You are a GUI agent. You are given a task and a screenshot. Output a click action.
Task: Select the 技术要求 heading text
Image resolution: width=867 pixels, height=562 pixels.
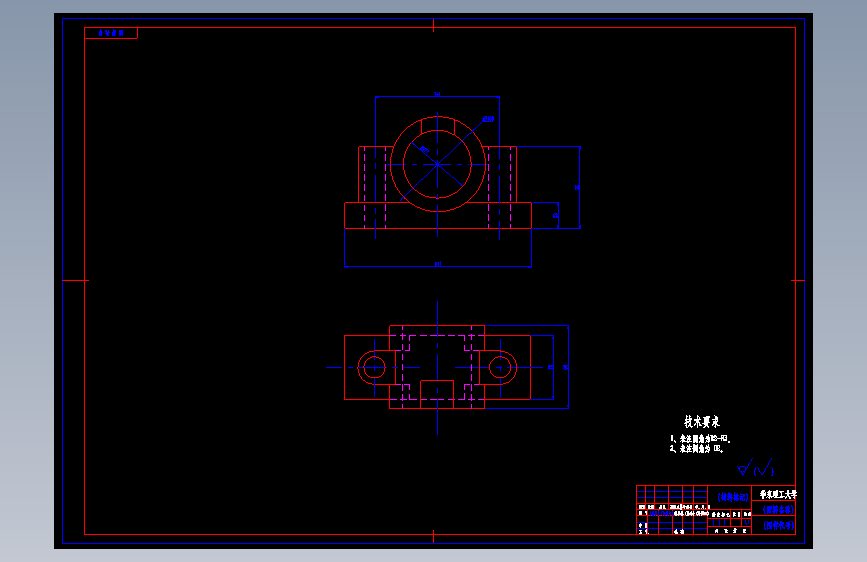point(702,422)
